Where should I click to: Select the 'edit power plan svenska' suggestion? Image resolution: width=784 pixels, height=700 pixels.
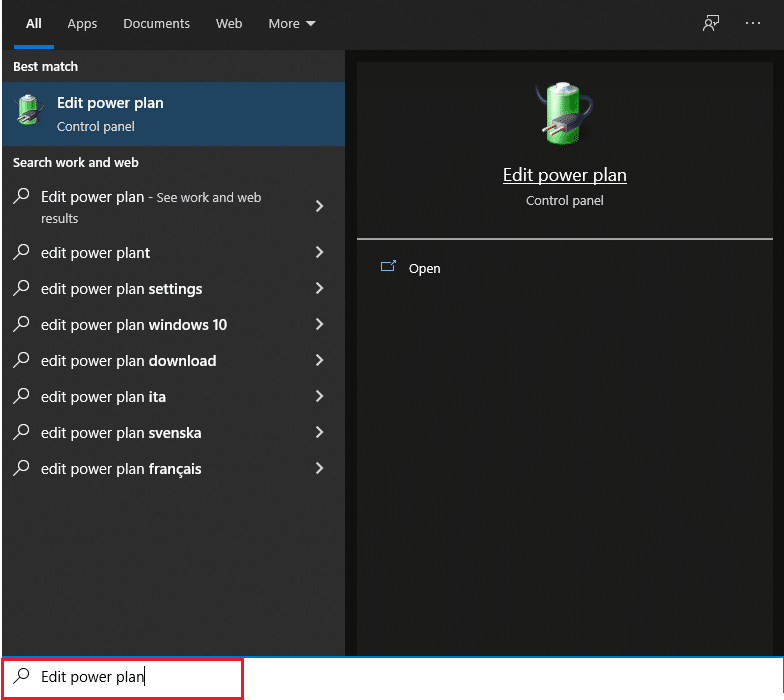[x=121, y=433]
